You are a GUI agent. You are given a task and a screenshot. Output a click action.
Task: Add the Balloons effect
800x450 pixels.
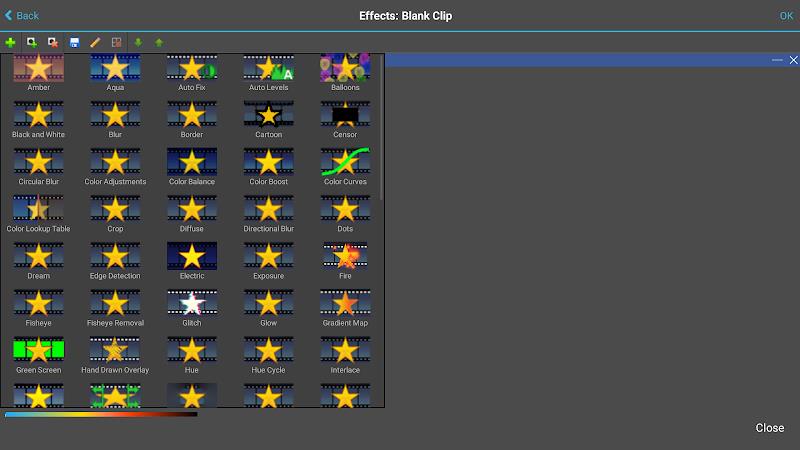[345, 72]
